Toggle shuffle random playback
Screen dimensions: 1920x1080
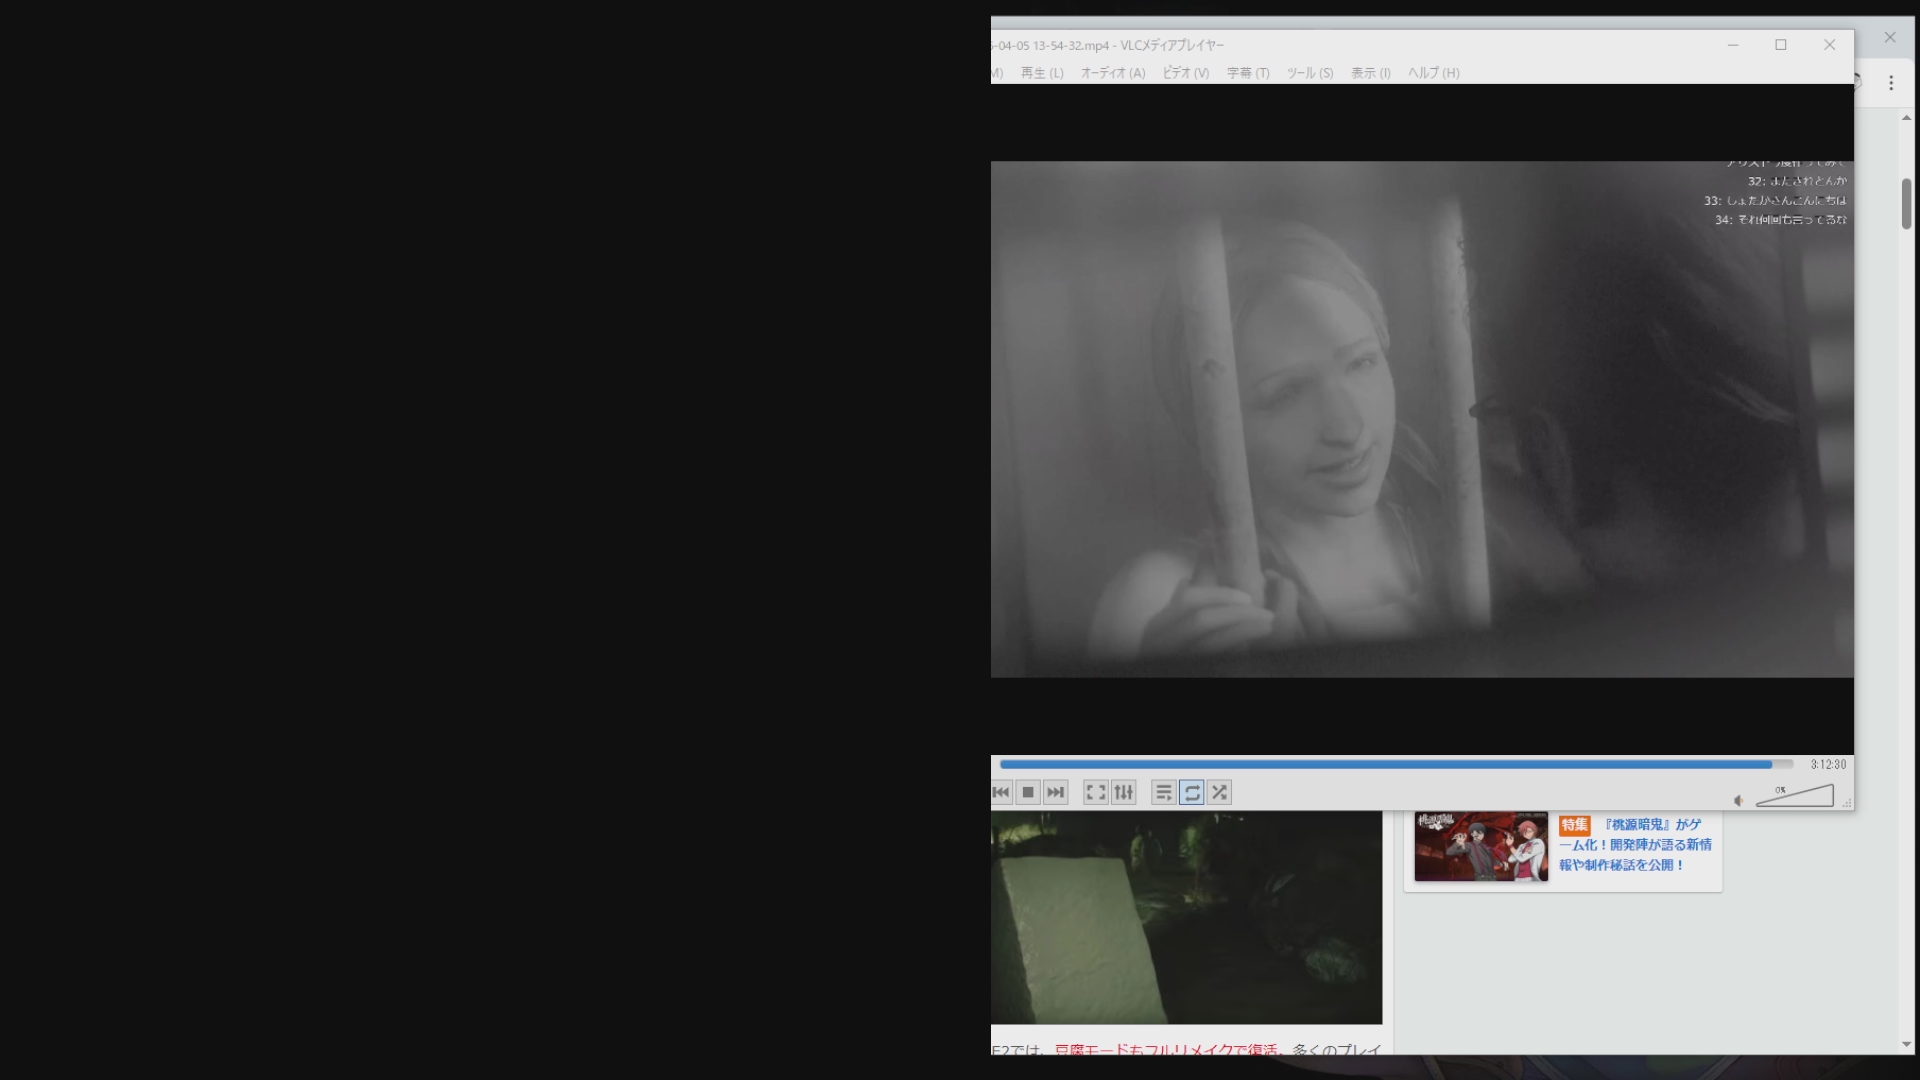click(1219, 793)
